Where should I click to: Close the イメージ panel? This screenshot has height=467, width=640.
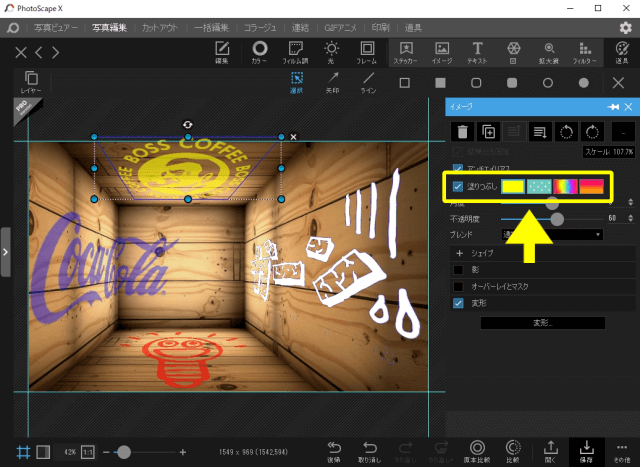[x=629, y=107]
